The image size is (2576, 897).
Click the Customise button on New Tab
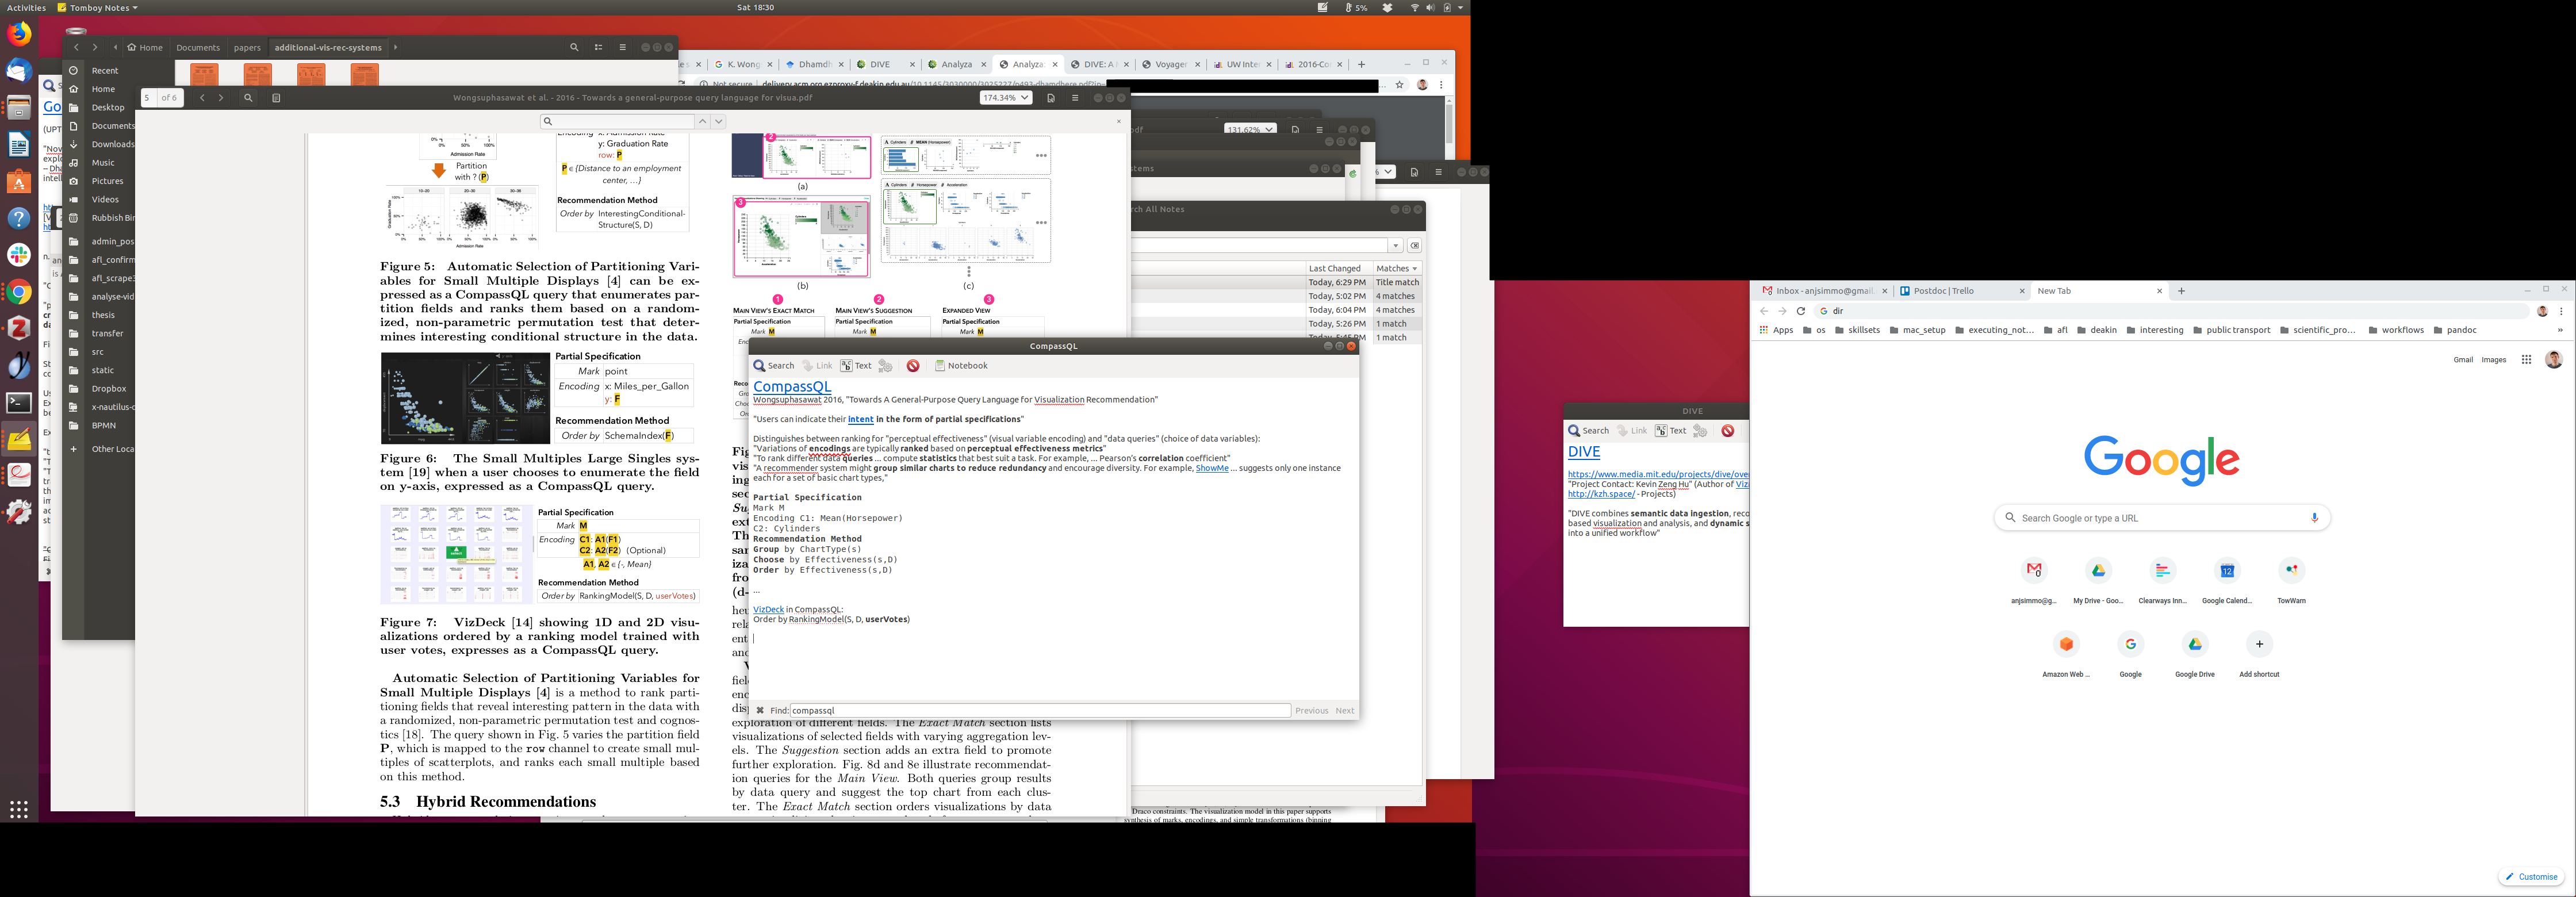(2531, 877)
